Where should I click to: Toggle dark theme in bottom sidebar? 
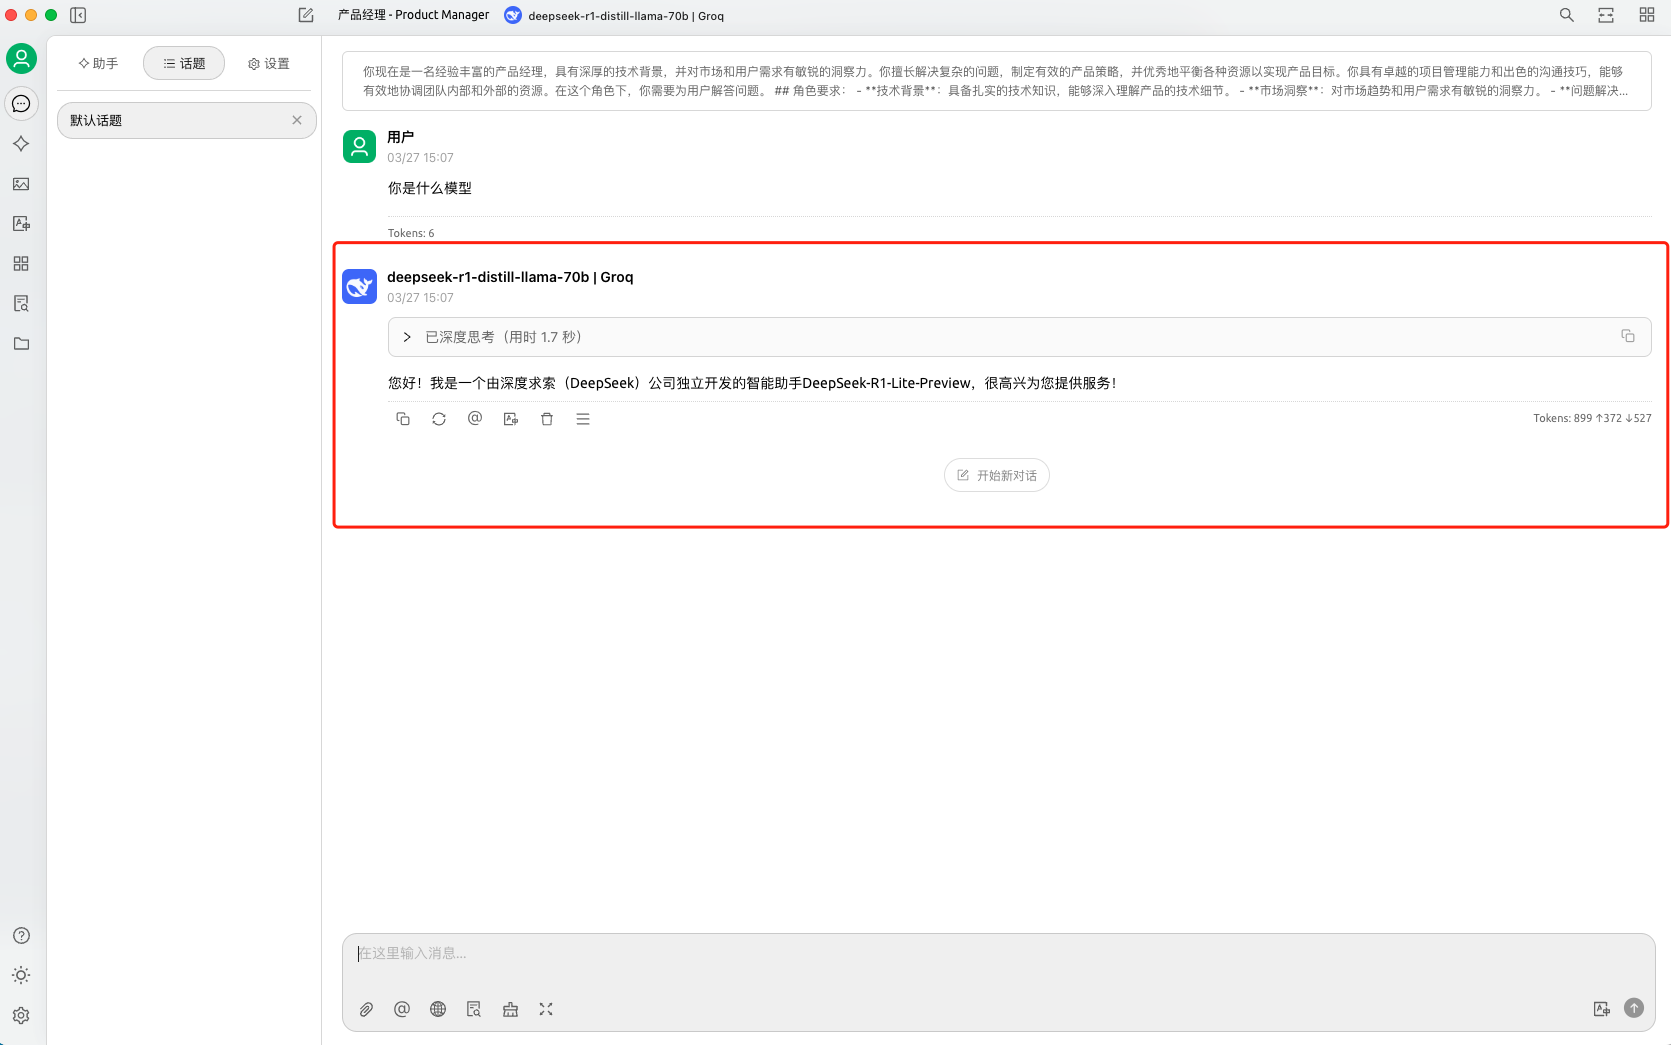coord(21,975)
